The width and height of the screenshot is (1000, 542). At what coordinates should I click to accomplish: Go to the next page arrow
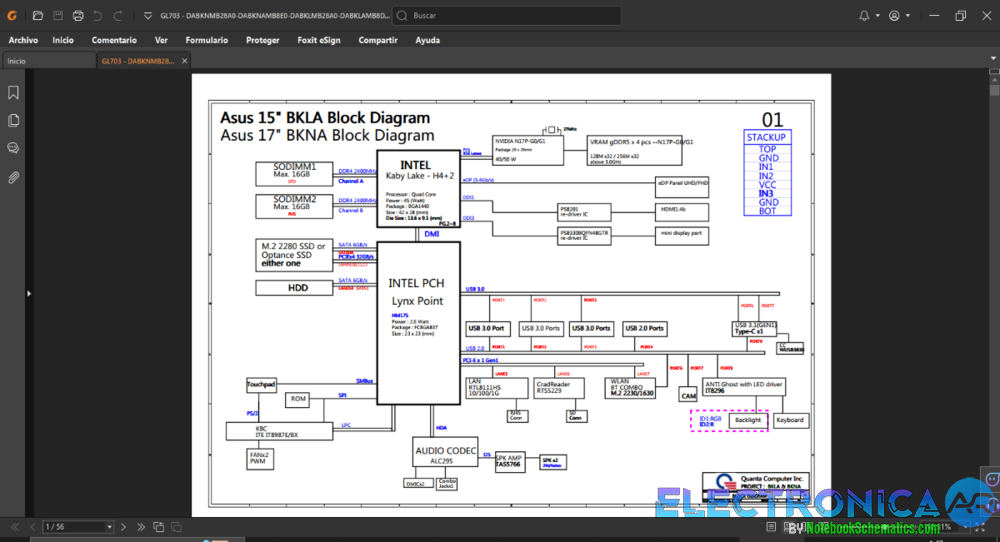pos(123,527)
